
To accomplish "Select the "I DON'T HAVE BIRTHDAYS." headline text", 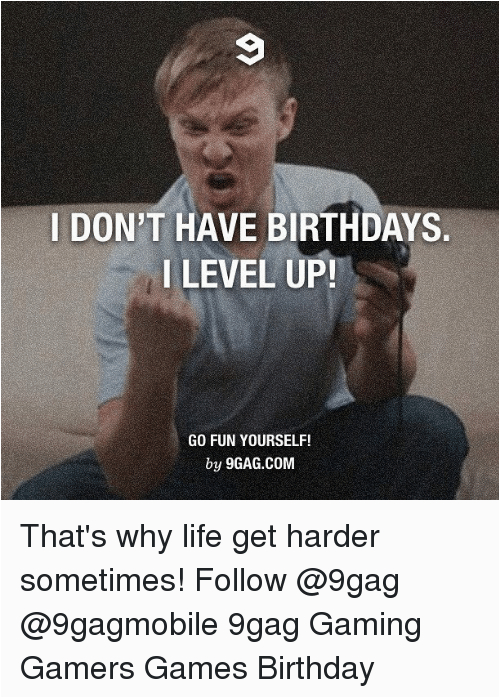I will pos(250,228).
